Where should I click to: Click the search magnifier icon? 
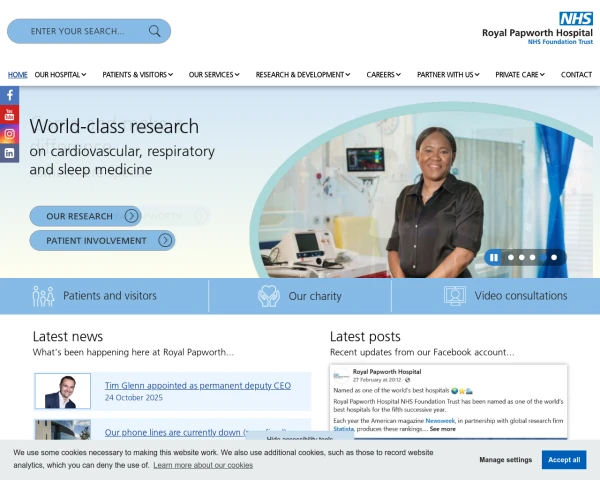(155, 31)
